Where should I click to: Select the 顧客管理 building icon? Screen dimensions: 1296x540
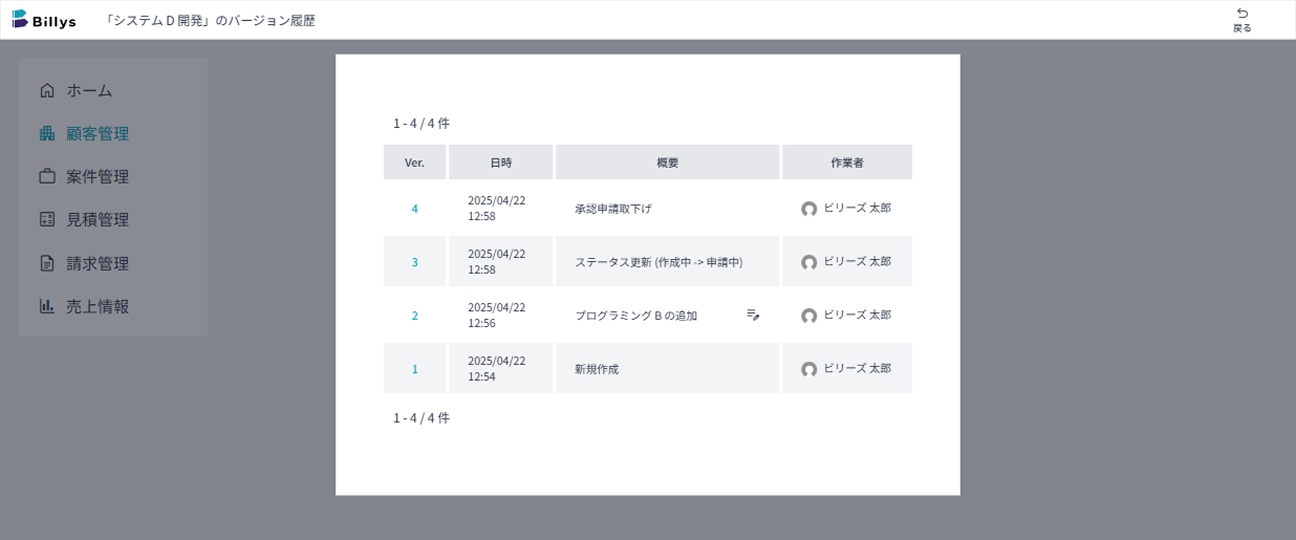[47, 133]
